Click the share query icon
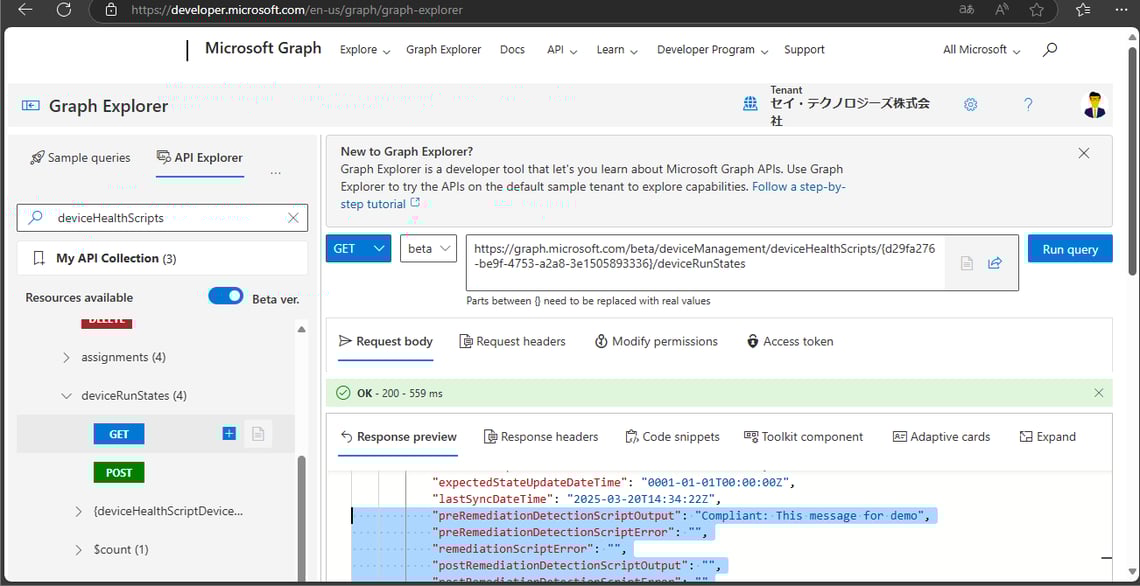The image size is (1140, 586). [995, 262]
